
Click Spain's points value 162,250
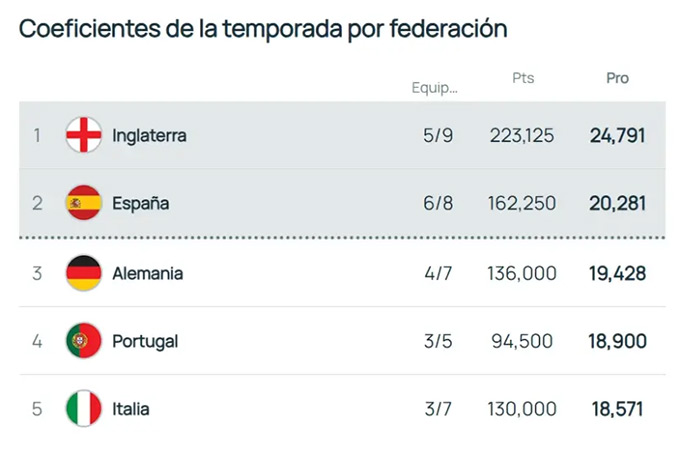(x=522, y=203)
